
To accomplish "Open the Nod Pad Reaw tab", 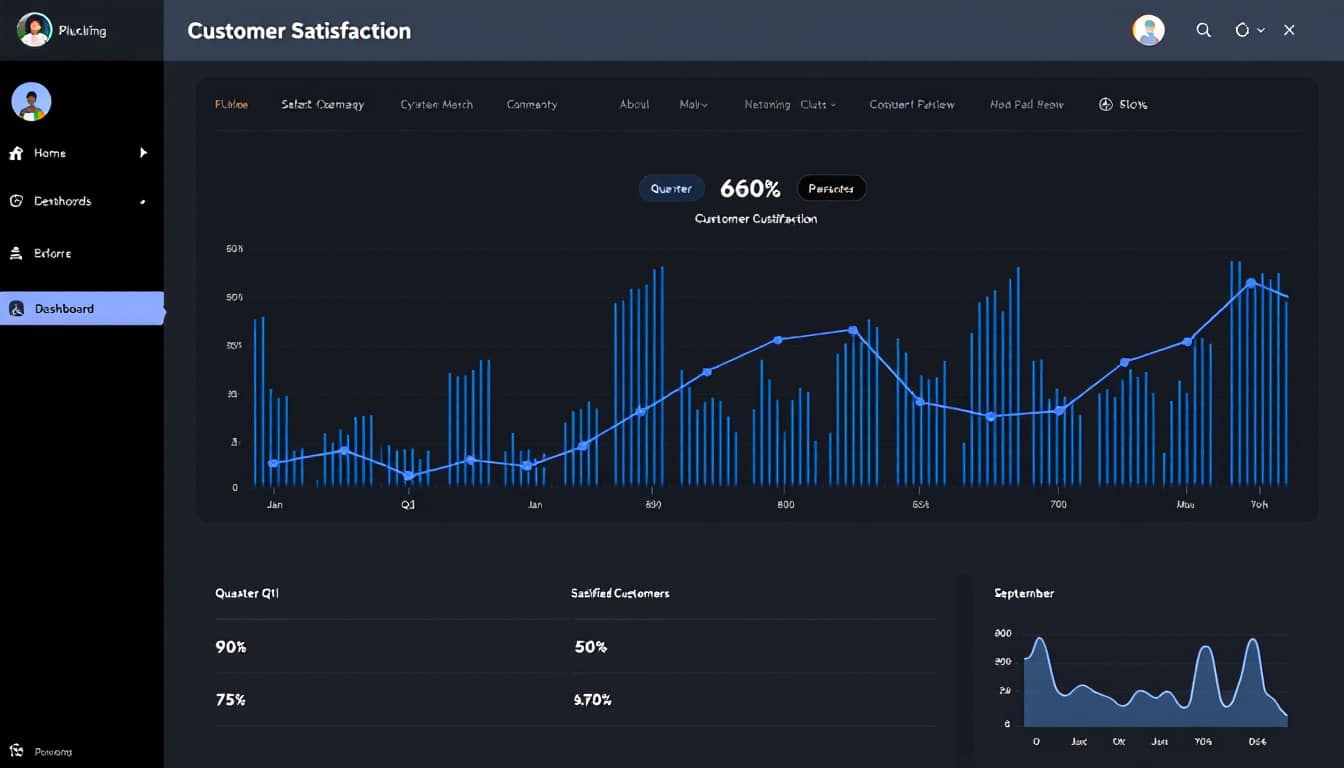I will coord(1026,104).
